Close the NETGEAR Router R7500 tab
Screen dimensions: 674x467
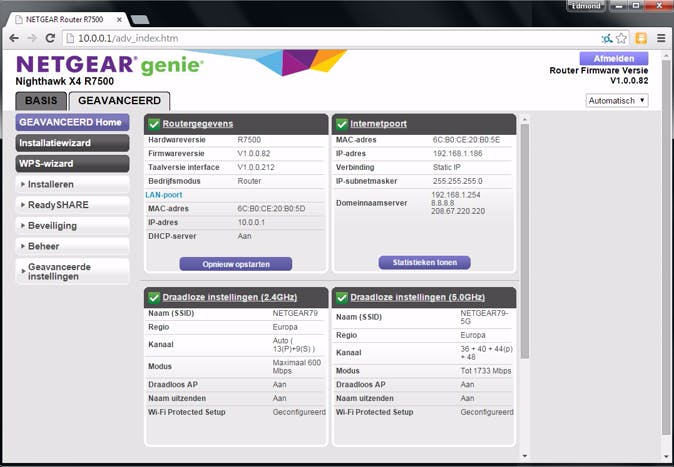click(119, 20)
